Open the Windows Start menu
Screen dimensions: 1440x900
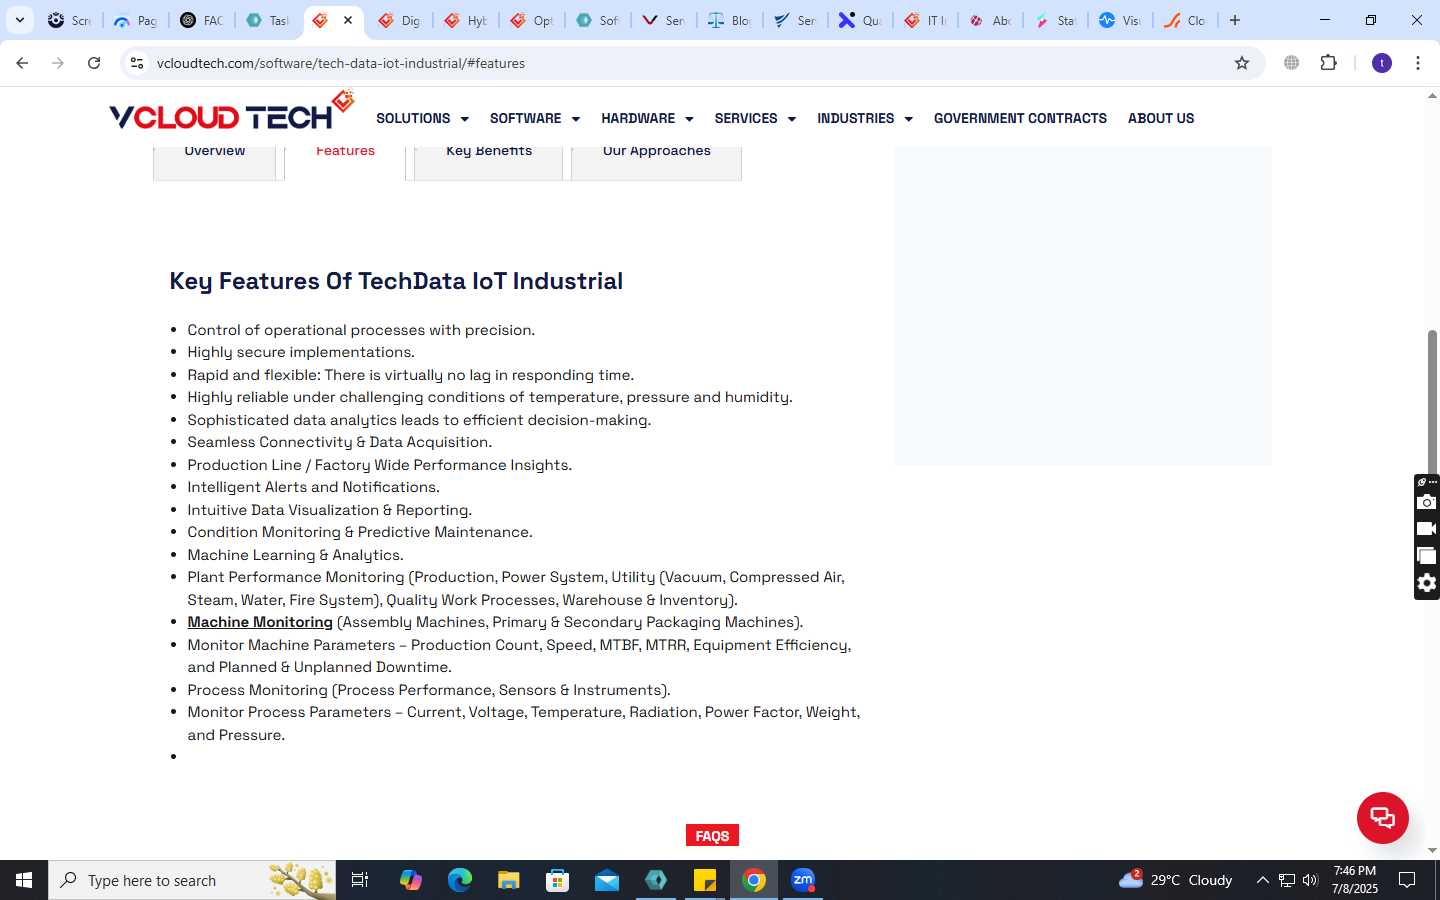click(x=24, y=880)
